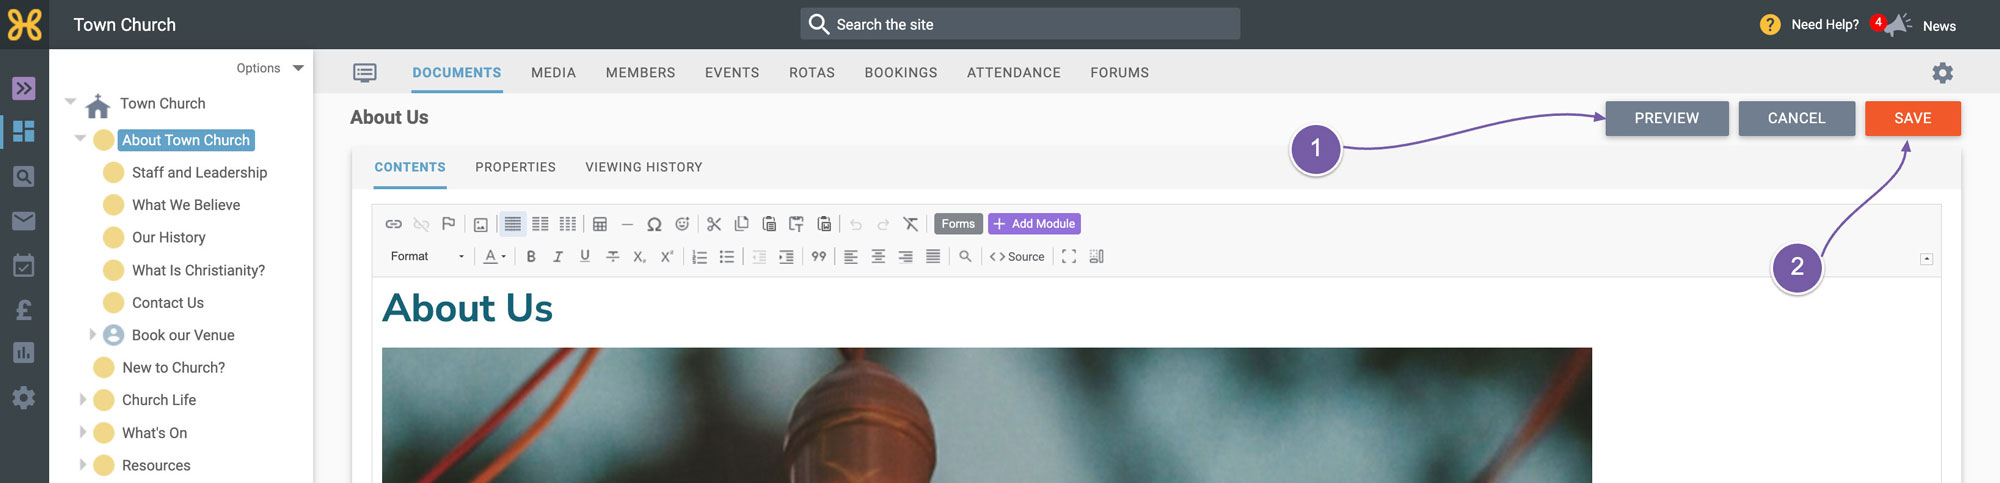This screenshot has width=2000, height=483.
Task: Click Paste from Word
Action: pyautogui.click(x=824, y=224)
